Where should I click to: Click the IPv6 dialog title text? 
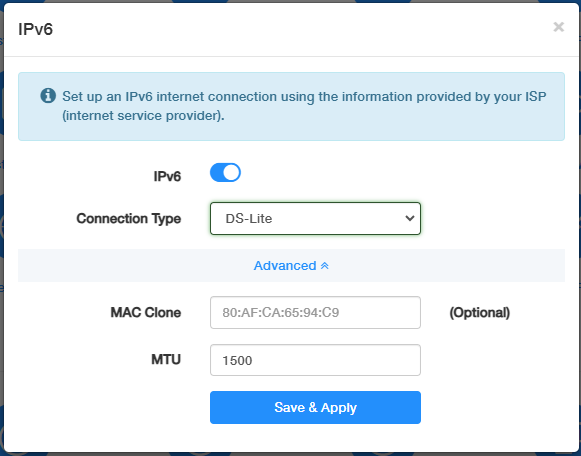(36, 29)
